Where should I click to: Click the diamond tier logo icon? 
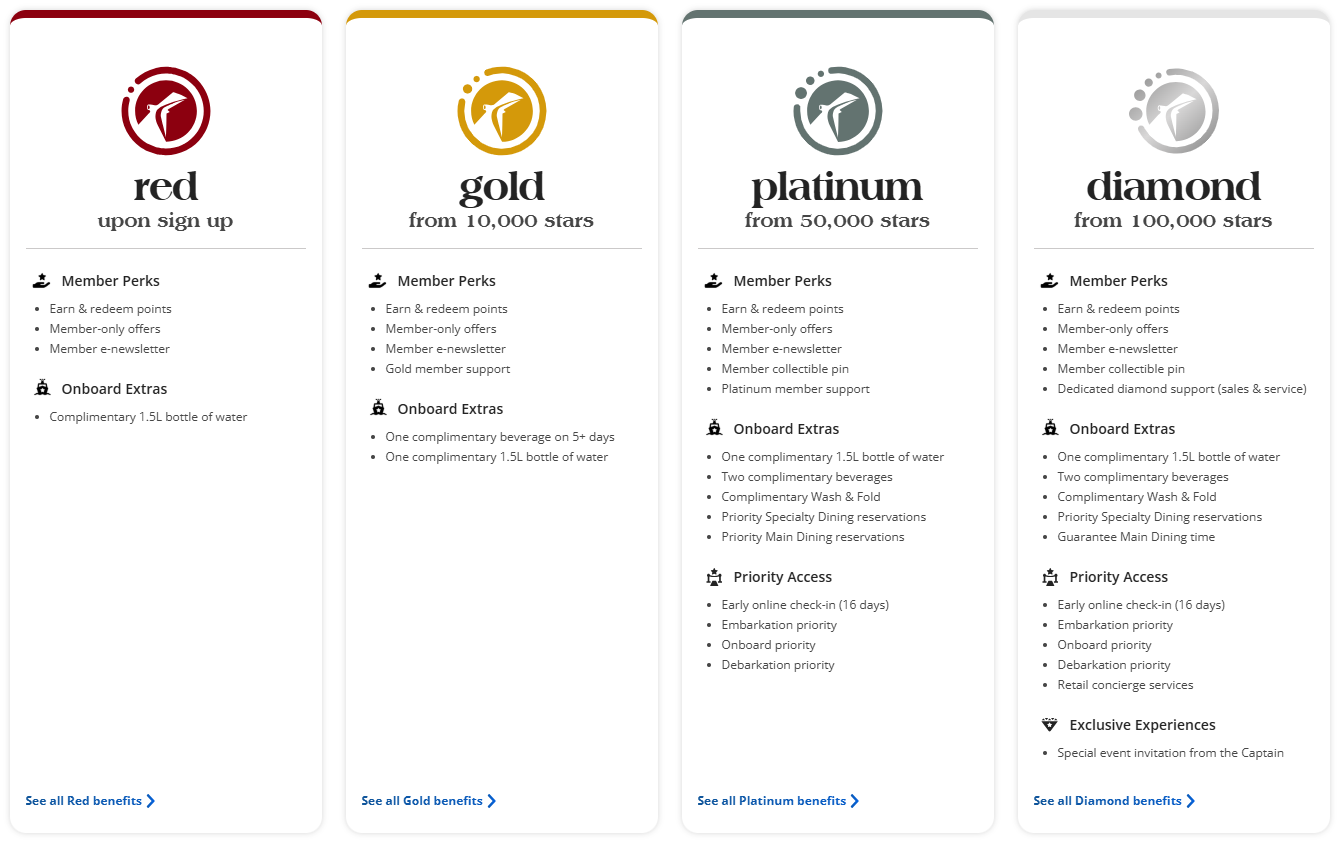(1174, 111)
